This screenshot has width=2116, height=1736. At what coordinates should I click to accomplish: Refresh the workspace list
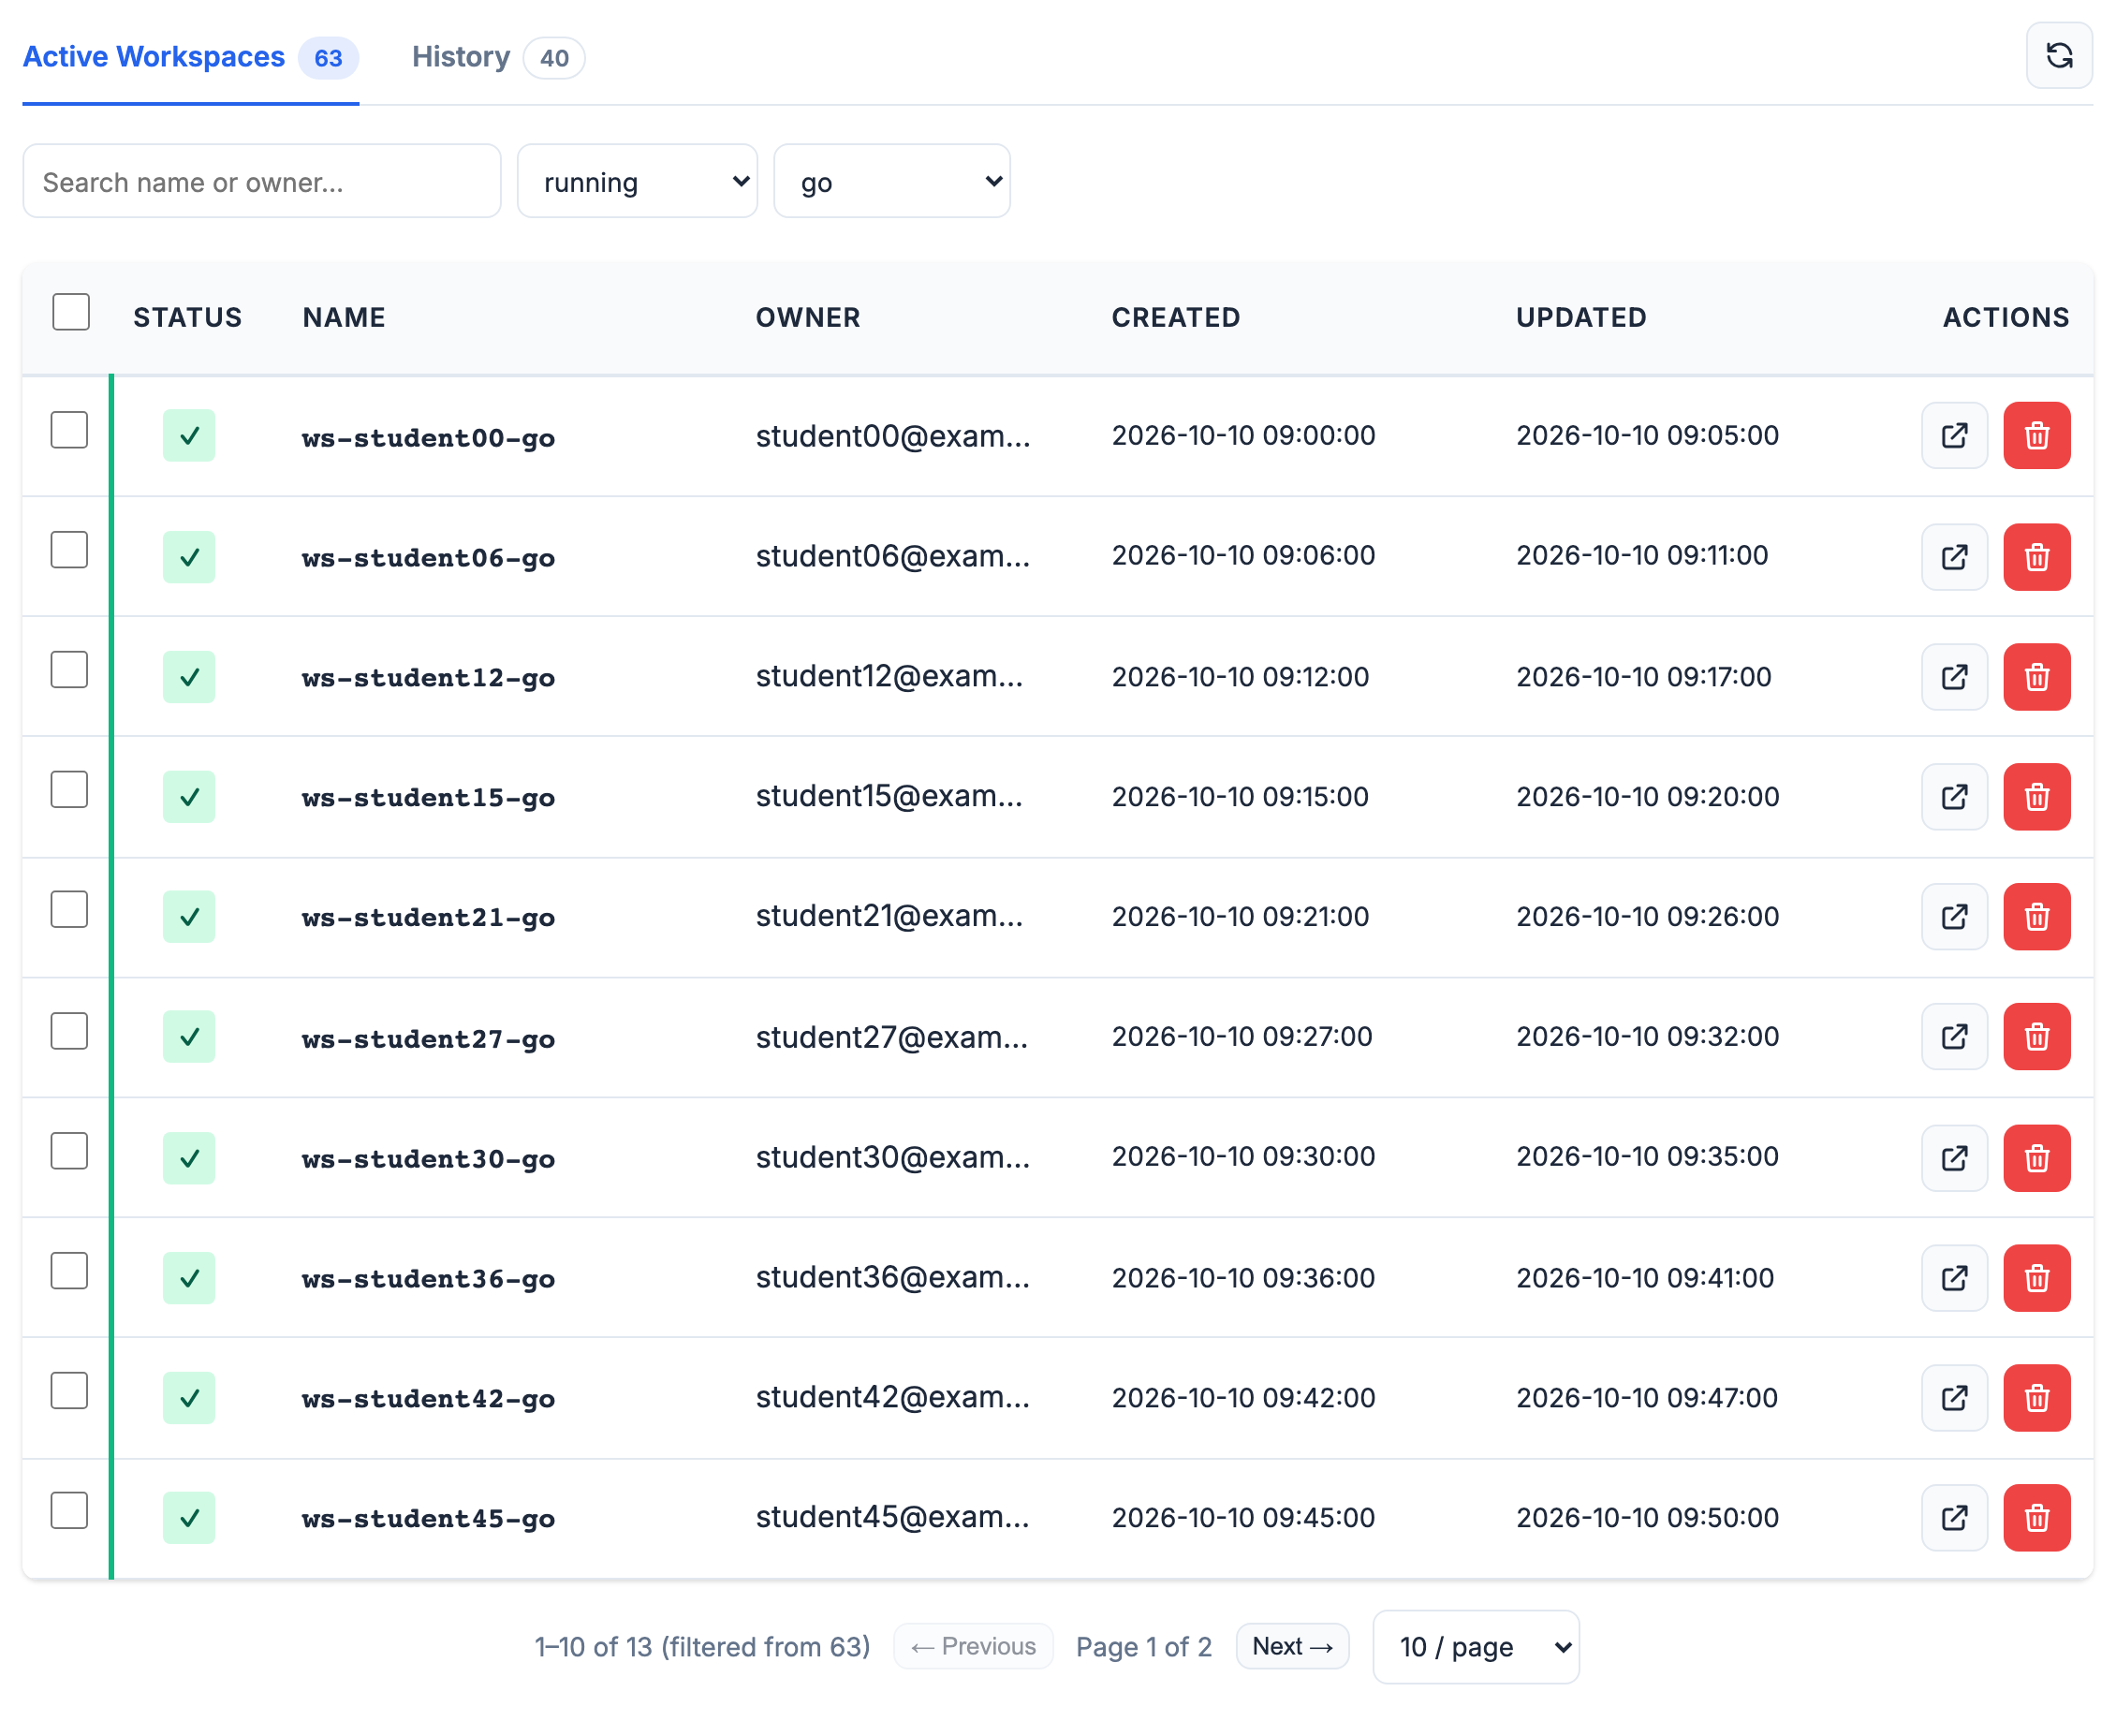pyautogui.click(x=2058, y=56)
